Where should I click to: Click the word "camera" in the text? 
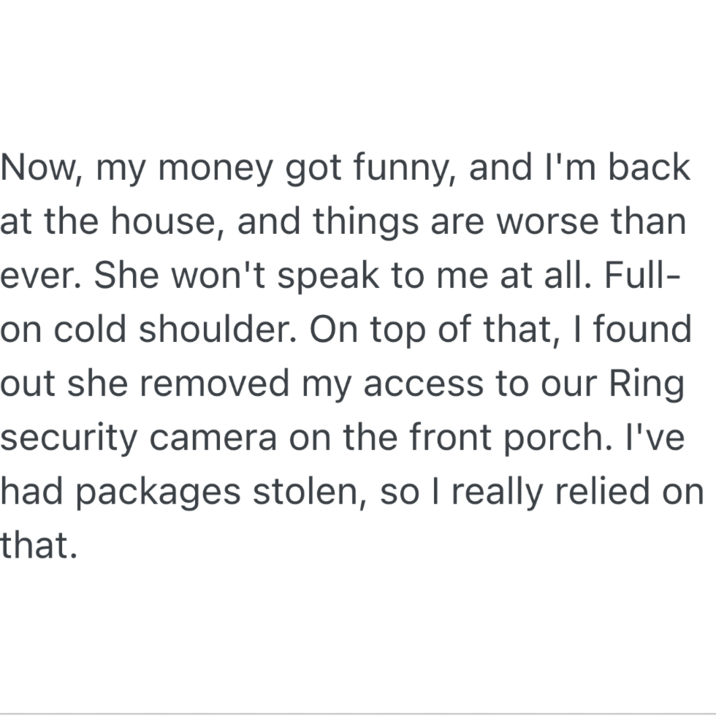click(213, 439)
